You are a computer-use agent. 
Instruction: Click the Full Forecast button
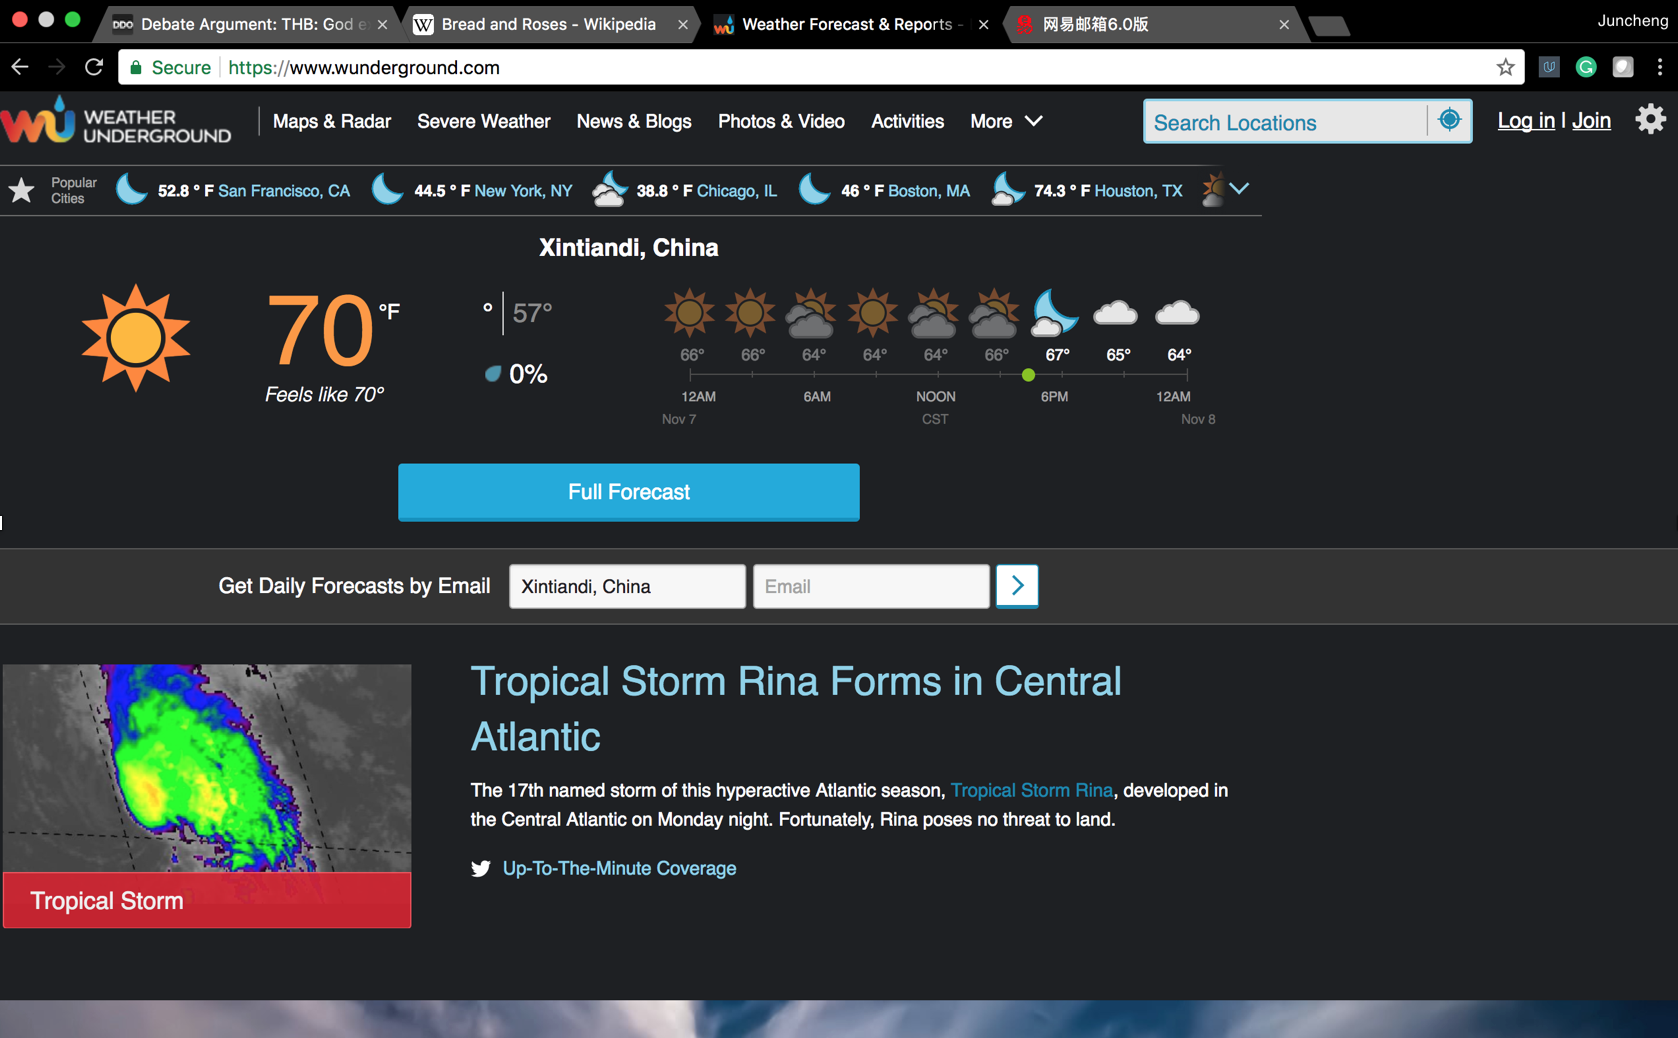(x=629, y=492)
